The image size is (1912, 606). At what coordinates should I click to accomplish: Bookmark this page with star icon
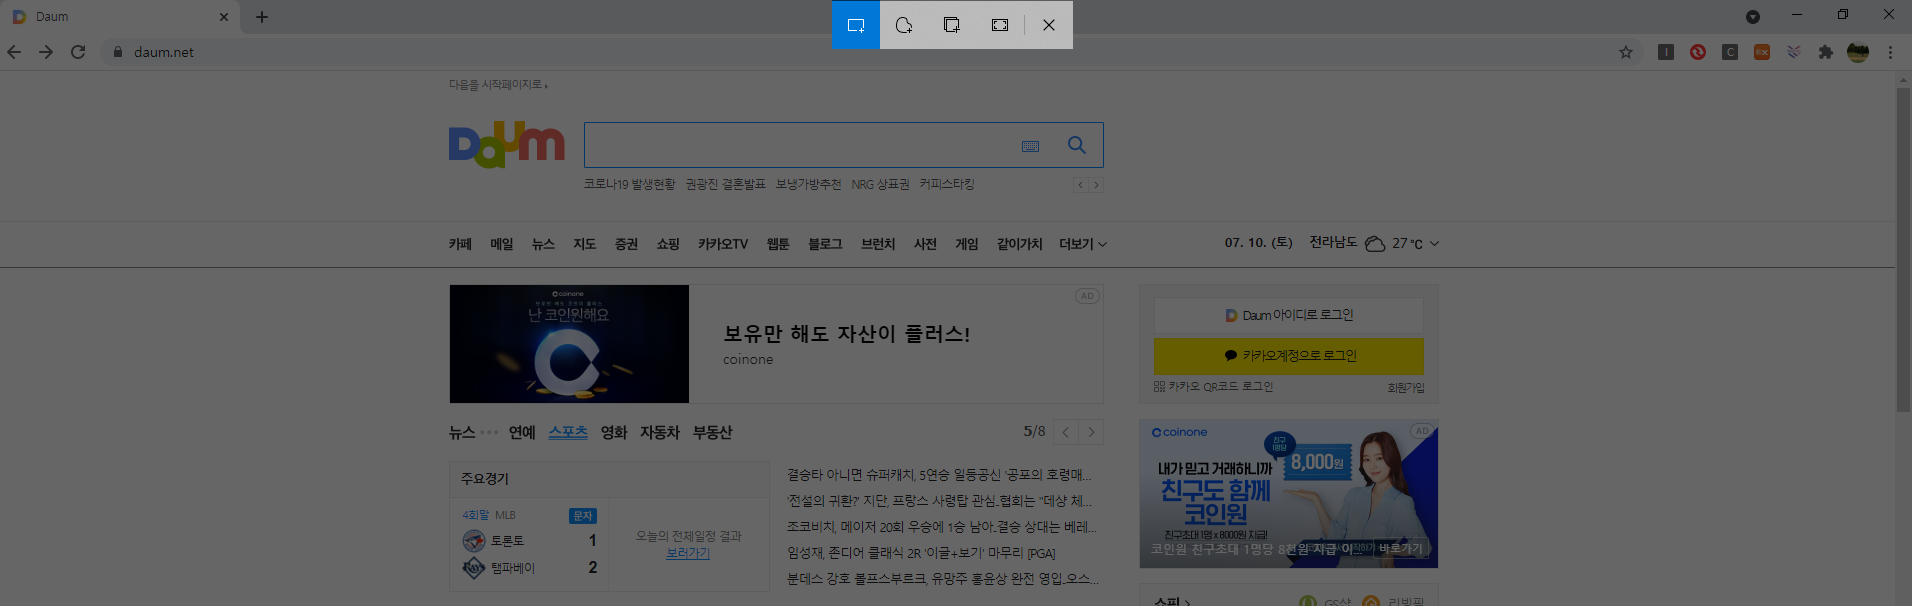click(1626, 52)
